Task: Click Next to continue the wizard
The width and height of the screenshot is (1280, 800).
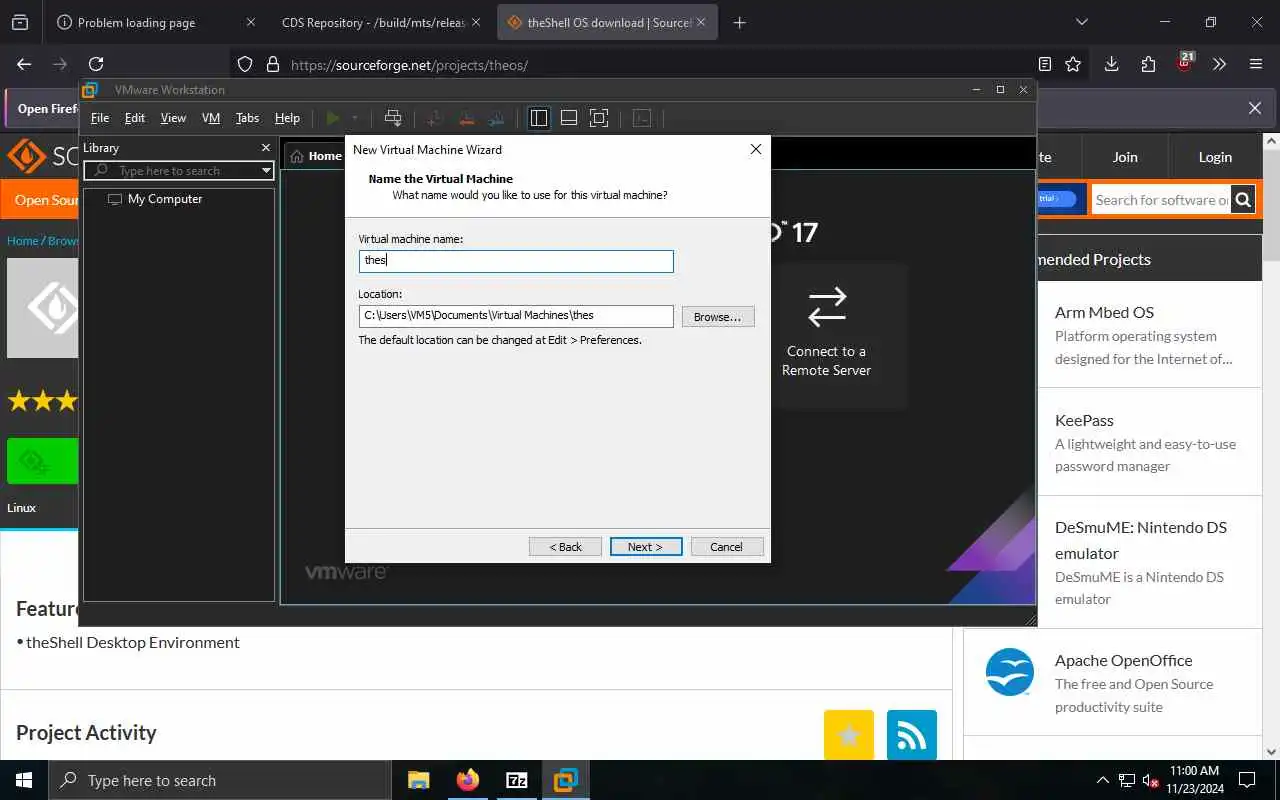Action: [646, 547]
